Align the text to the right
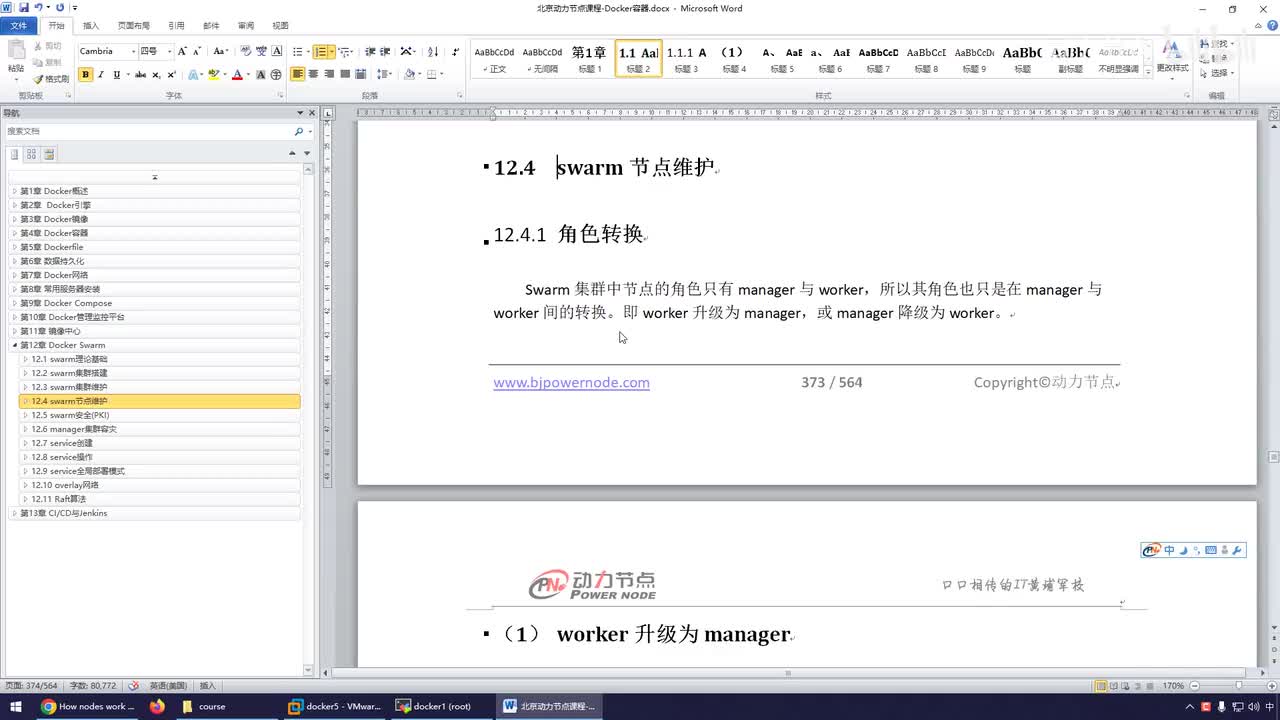This screenshot has width=1280, height=720. [x=329, y=75]
